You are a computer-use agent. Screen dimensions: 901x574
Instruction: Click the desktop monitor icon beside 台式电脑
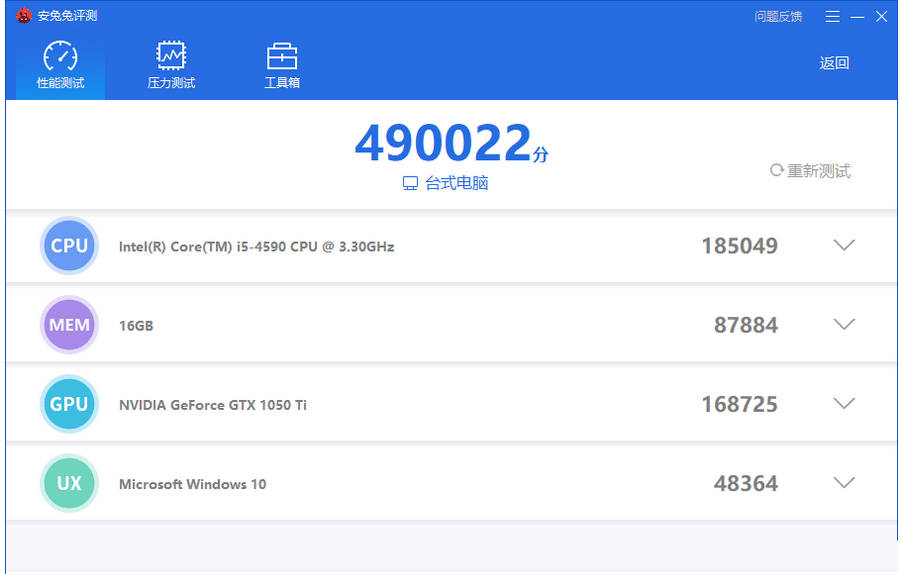tap(410, 183)
